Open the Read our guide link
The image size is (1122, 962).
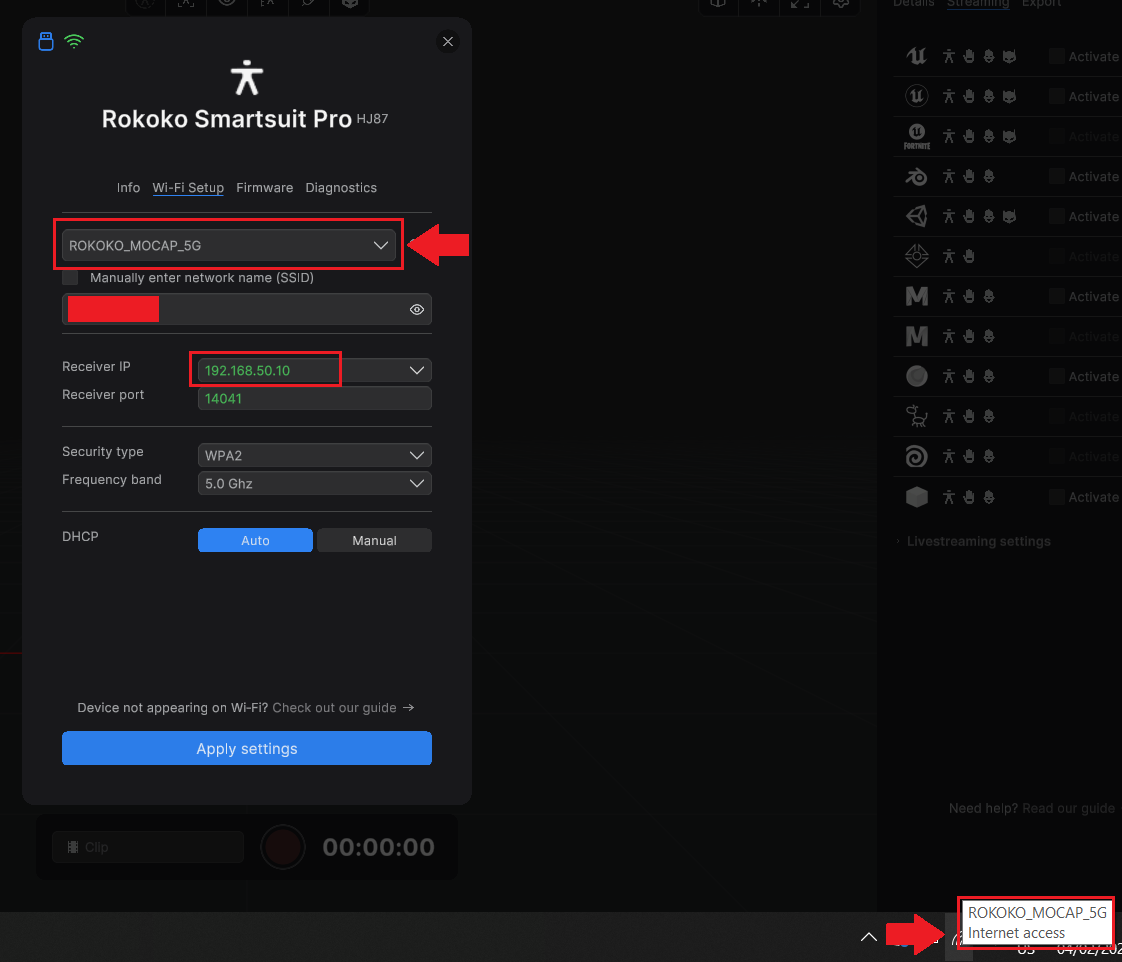(x=1068, y=808)
